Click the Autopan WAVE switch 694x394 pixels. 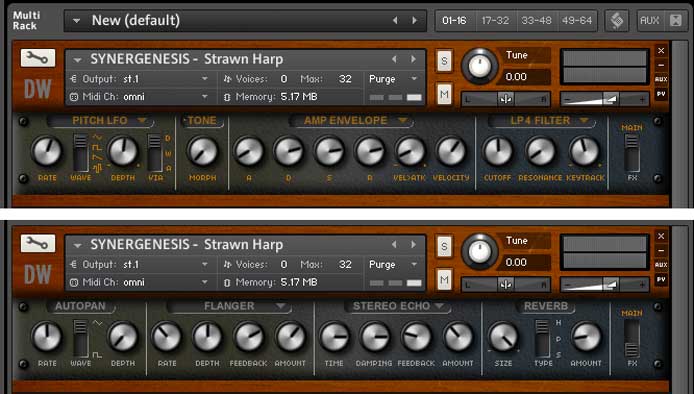click(x=81, y=339)
